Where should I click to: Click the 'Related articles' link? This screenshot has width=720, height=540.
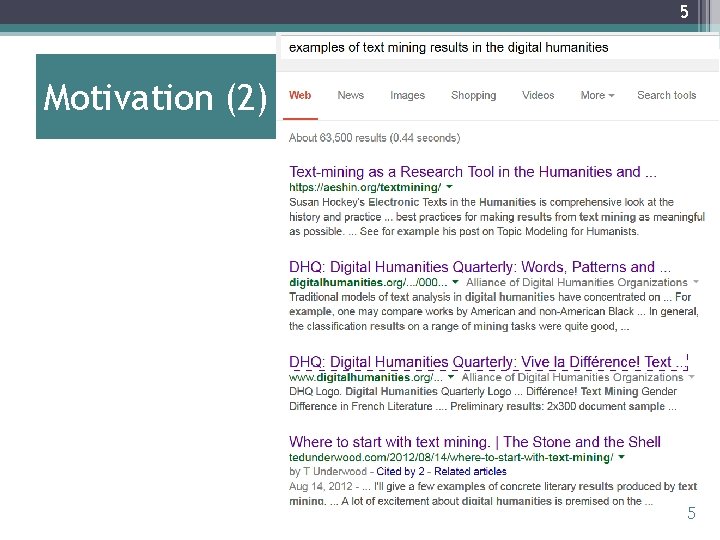[470, 472]
